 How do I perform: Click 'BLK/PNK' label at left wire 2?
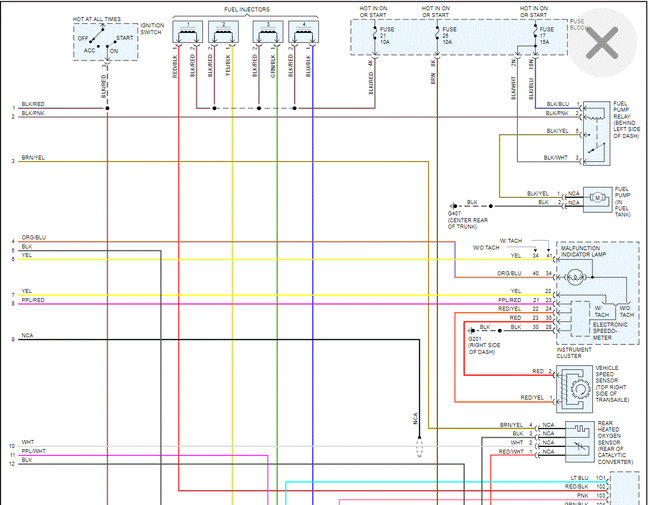click(x=33, y=113)
